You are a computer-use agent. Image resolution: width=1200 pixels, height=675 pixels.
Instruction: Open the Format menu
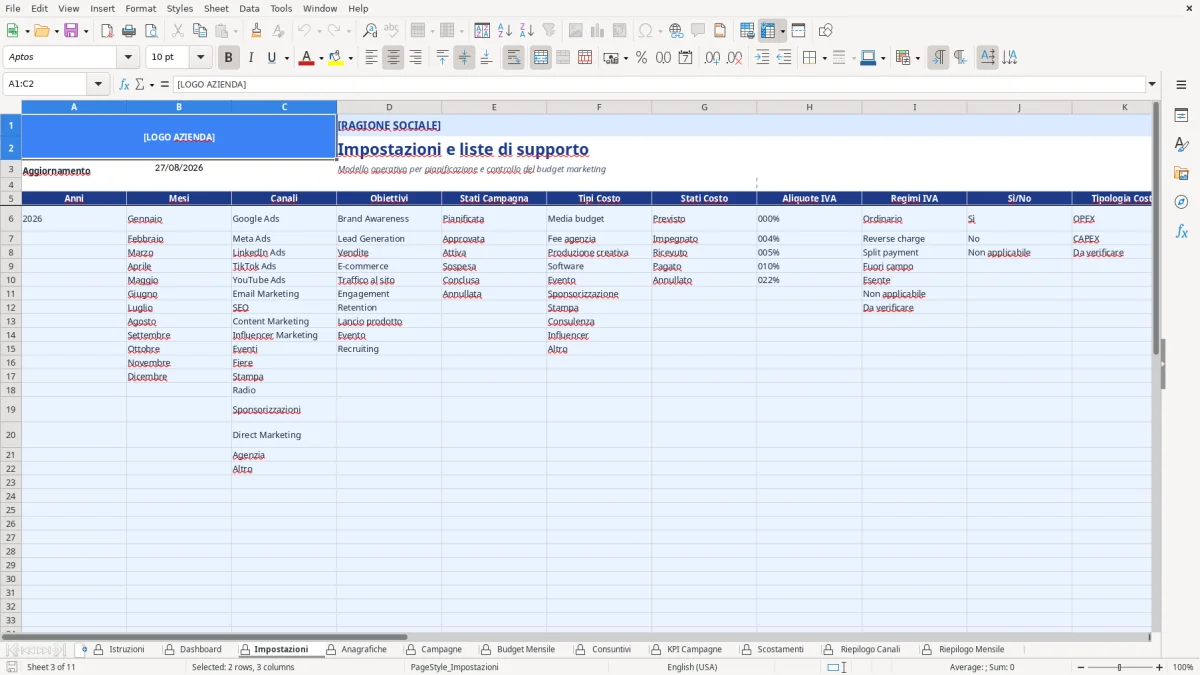(x=140, y=8)
